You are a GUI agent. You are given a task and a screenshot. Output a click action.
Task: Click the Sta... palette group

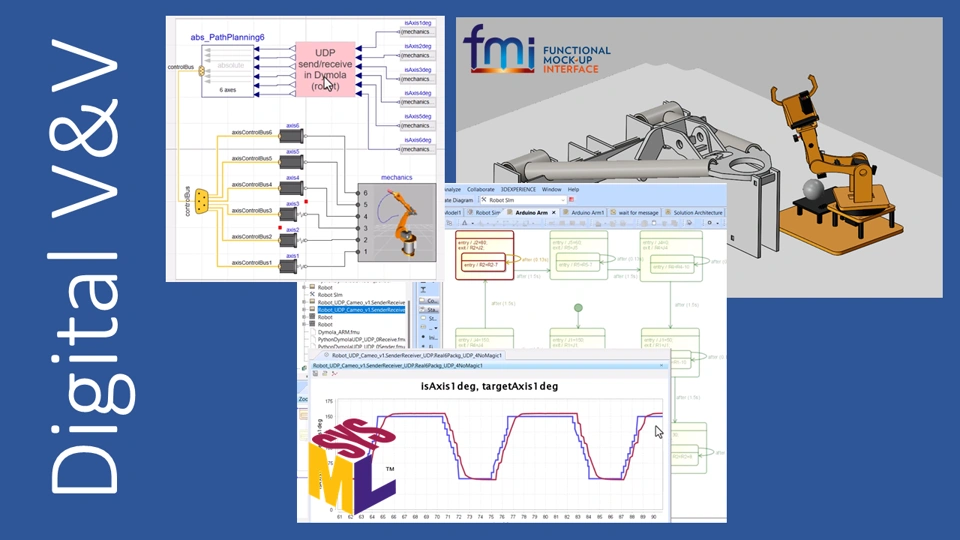[x=429, y=310]
